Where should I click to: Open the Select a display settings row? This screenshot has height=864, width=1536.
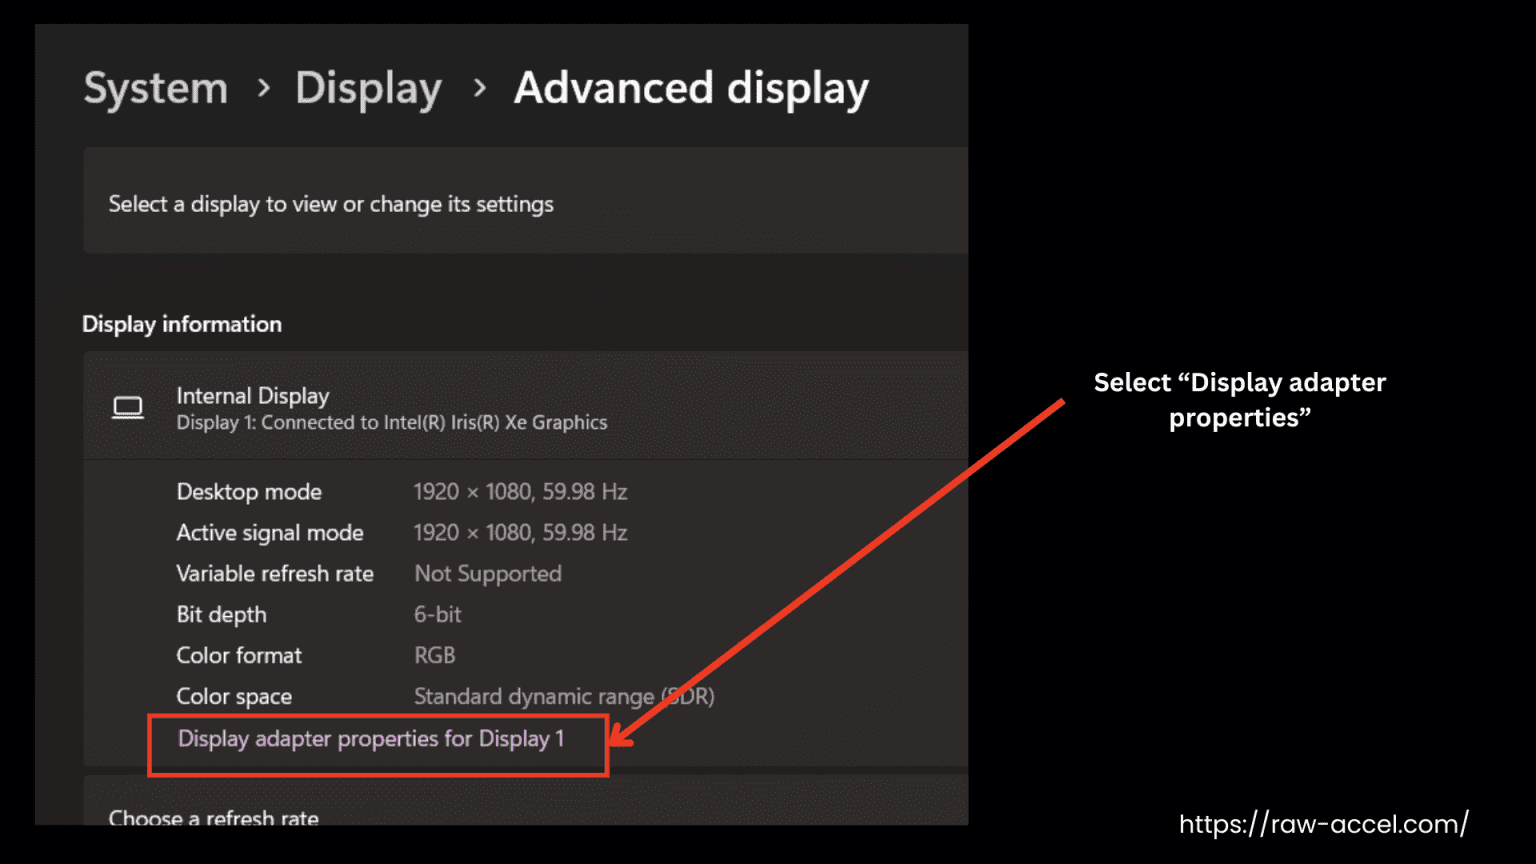[330, 204]
